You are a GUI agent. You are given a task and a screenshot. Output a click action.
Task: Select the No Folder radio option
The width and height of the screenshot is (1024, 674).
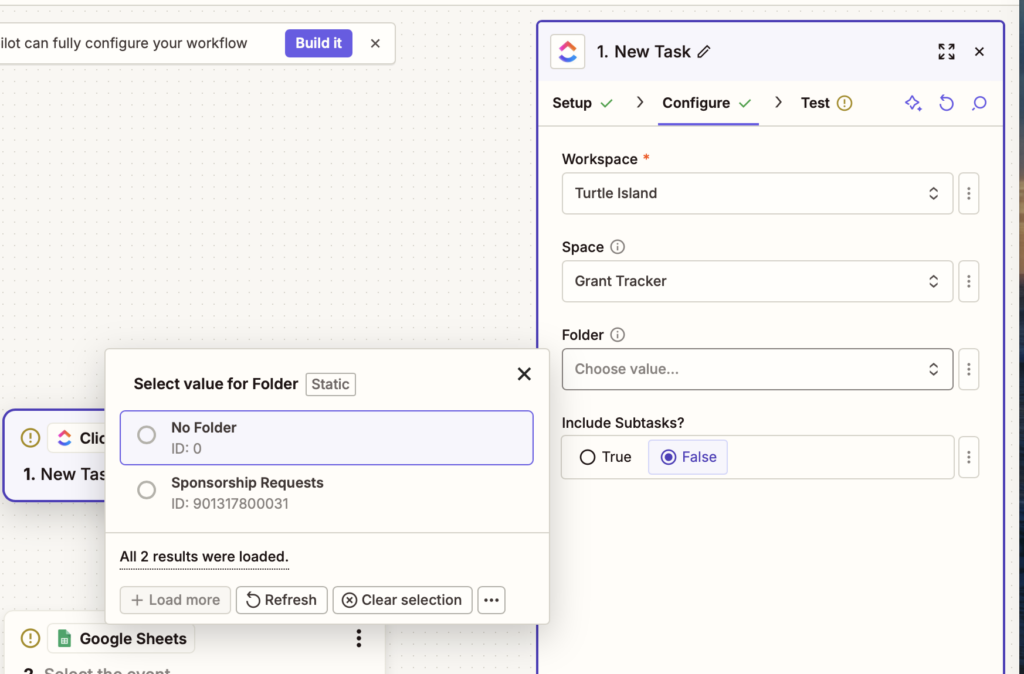(x=146, y=435)
